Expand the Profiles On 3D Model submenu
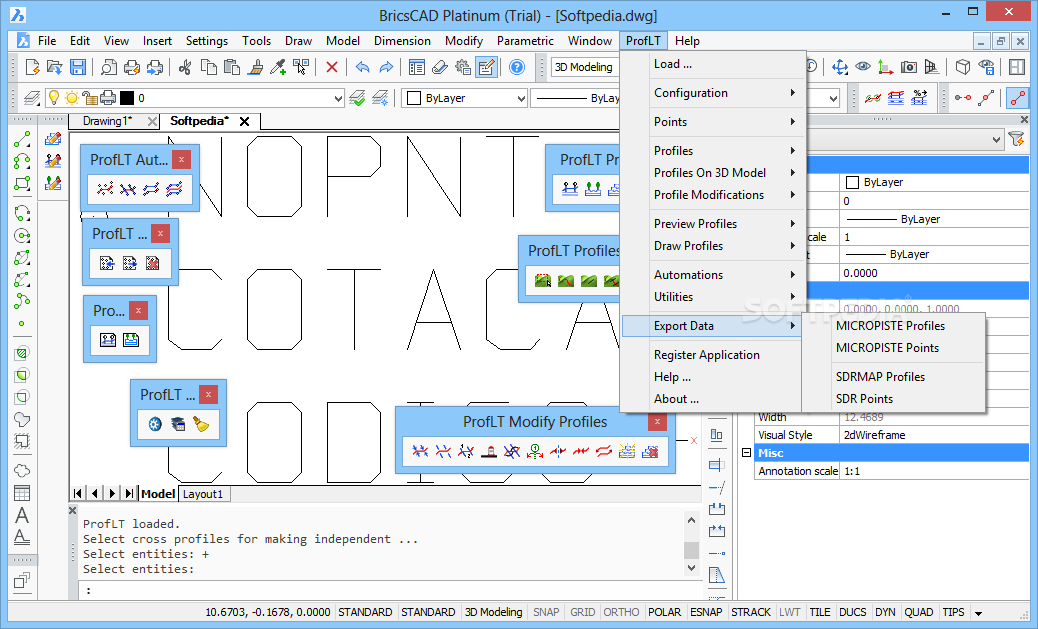 pos(725,173)
